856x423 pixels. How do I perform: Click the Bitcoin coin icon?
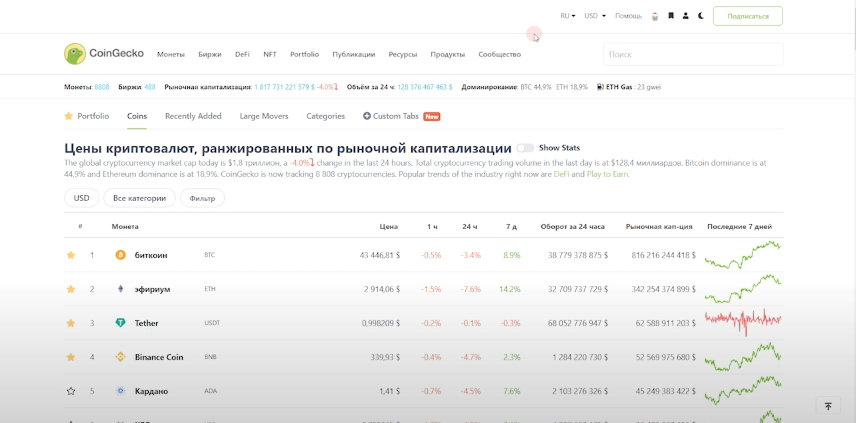coord(120,255)
